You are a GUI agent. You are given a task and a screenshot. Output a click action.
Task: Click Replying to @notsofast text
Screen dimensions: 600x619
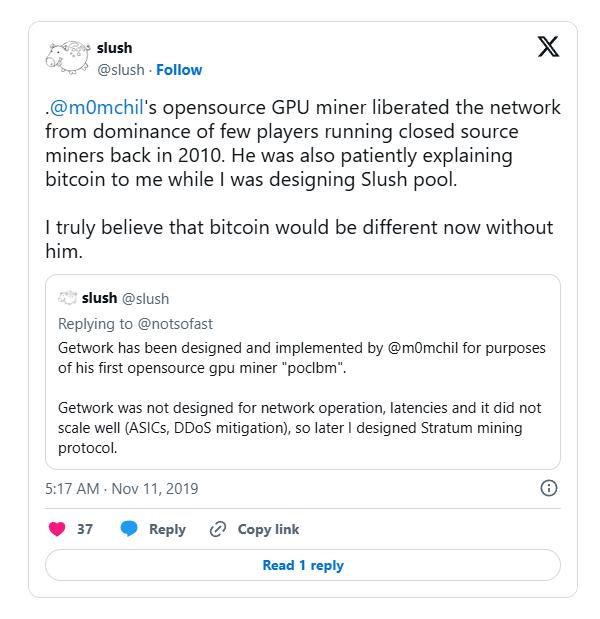[135, 324]
